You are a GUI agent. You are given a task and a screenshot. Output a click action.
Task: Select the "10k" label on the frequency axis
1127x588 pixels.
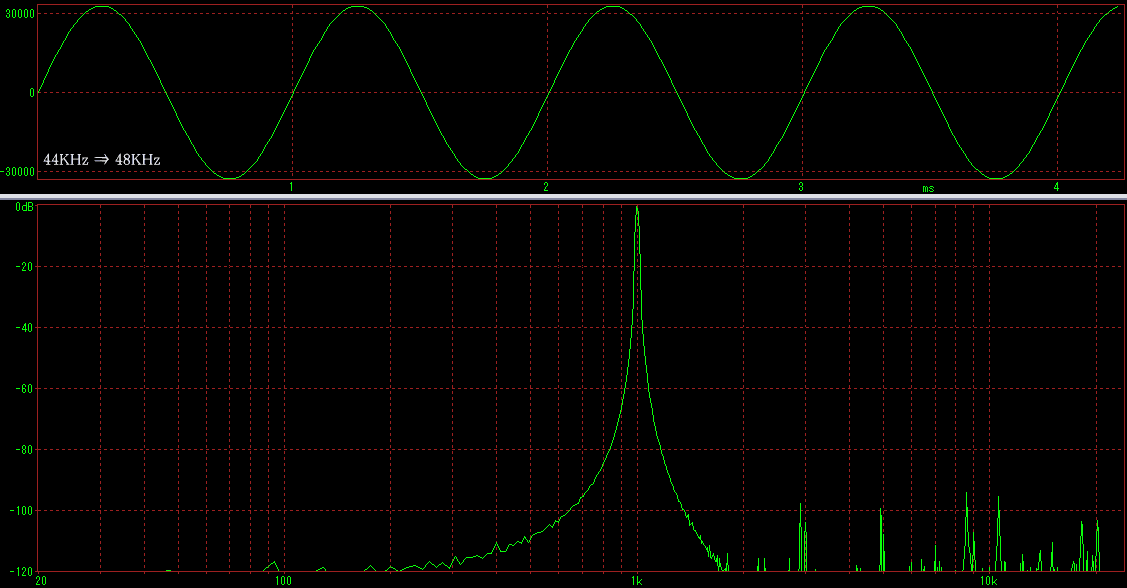click(x=989, y=581)
